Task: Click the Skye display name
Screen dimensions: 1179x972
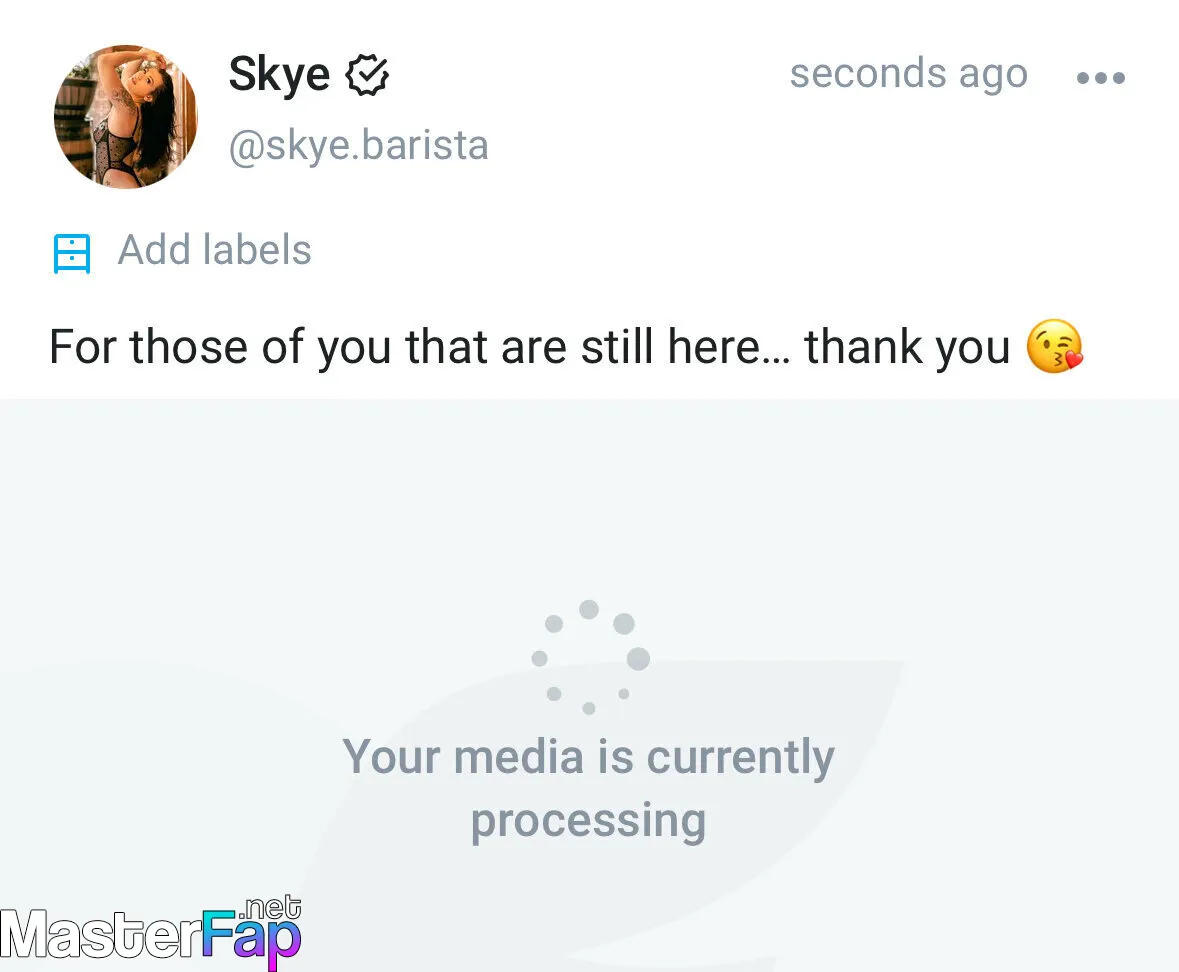Action: pos(279,75)
